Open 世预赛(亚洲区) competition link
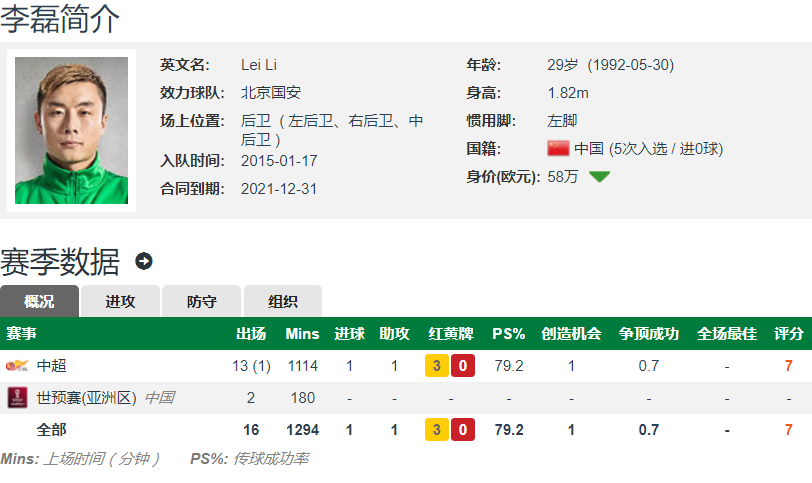Viewport: 812px width, 483px height. click(x=86, y=398)
